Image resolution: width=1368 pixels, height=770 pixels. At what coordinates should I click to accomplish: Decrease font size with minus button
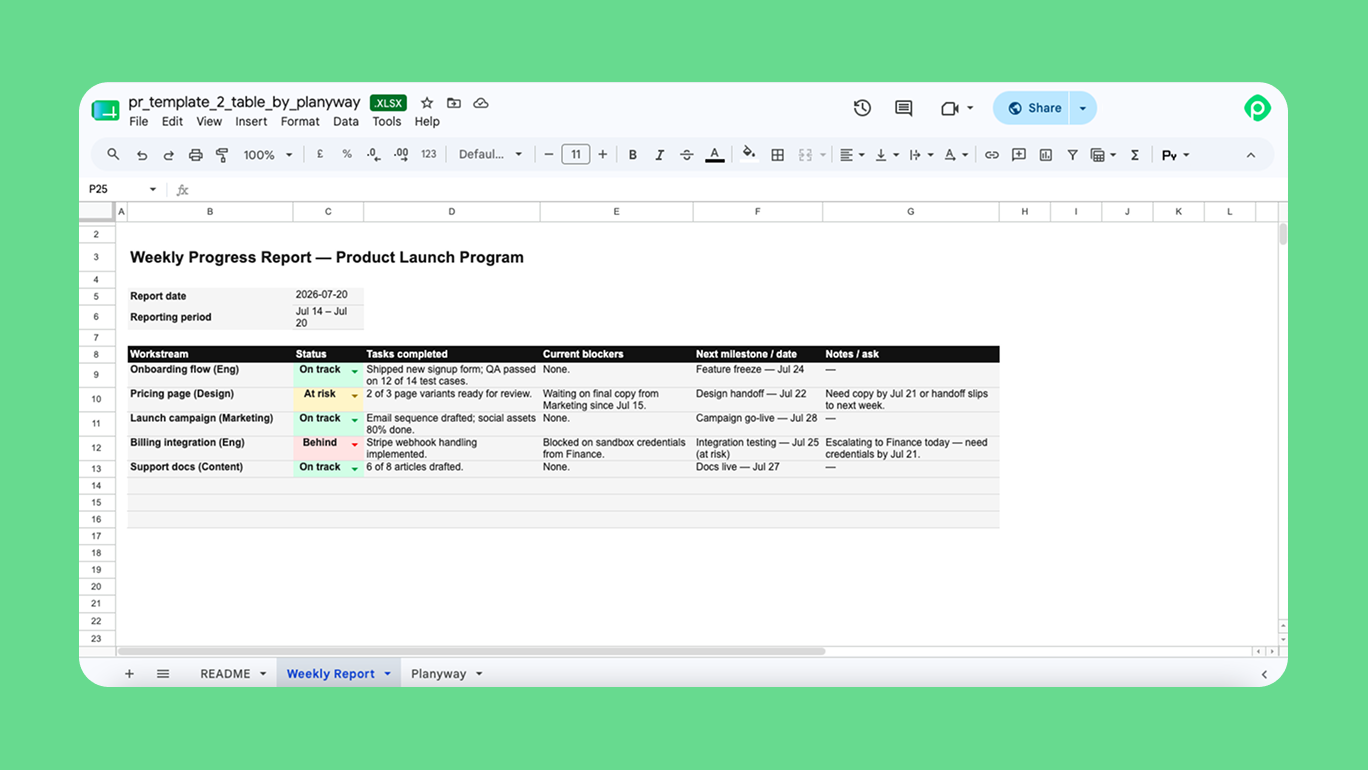[548, 155]
